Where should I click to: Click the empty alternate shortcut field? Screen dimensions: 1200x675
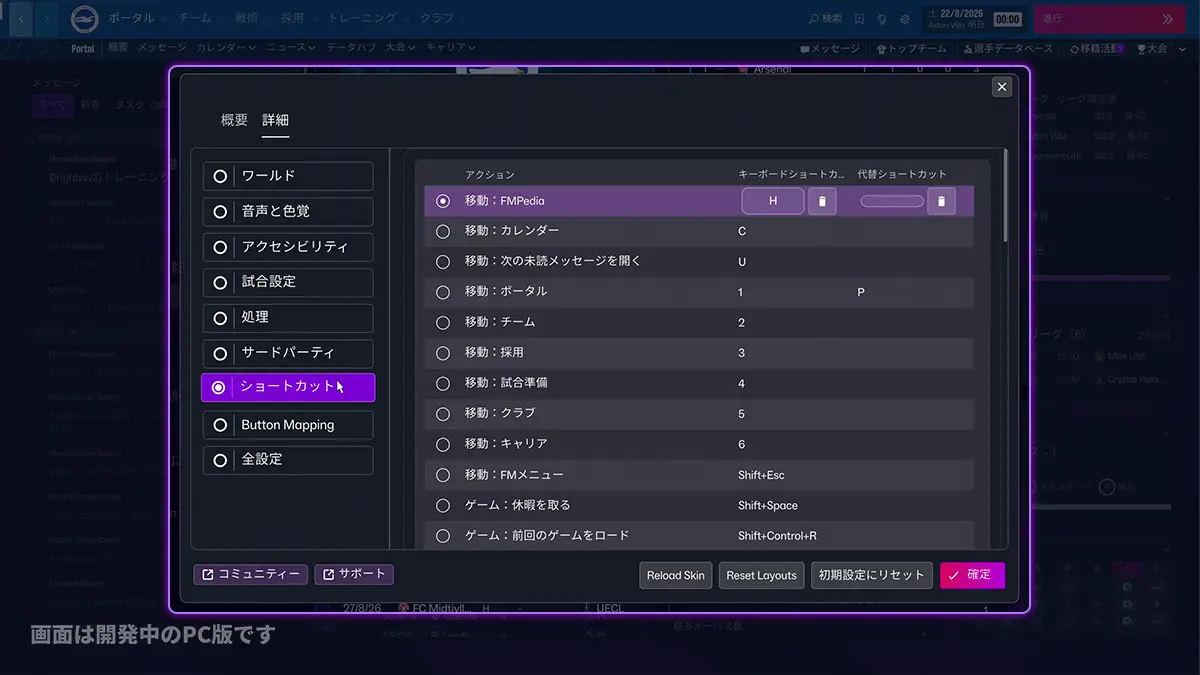[892, 201]
